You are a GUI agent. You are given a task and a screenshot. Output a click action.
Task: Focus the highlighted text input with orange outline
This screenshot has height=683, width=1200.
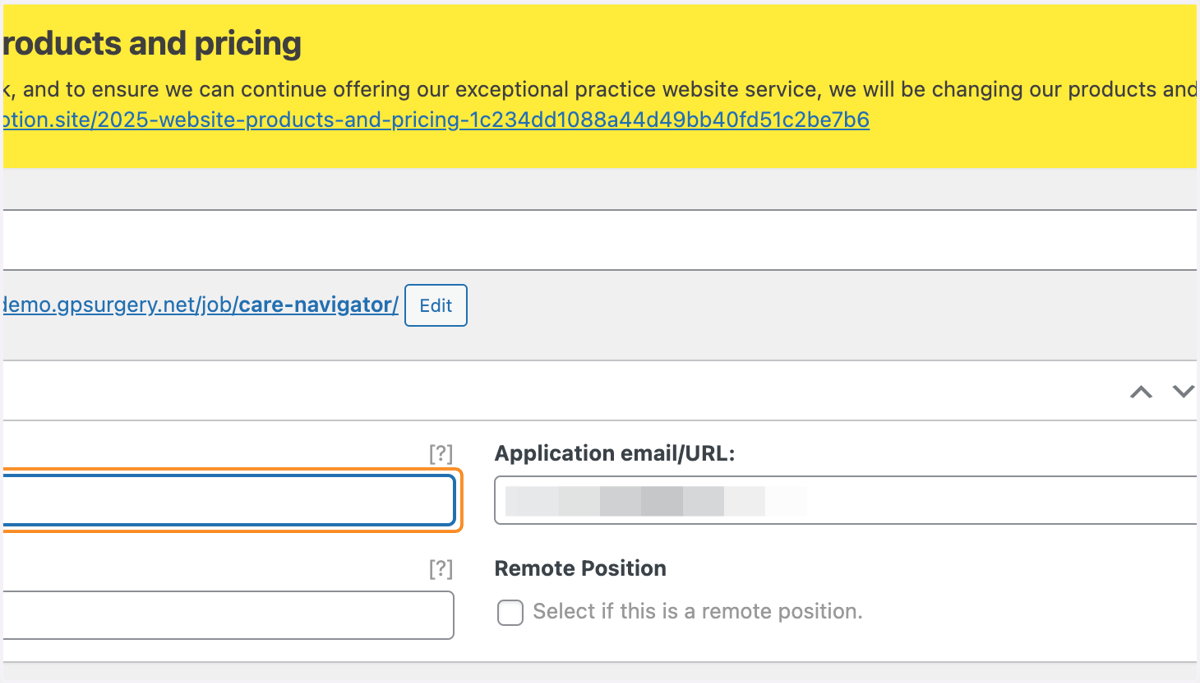[x=229, y=500]
